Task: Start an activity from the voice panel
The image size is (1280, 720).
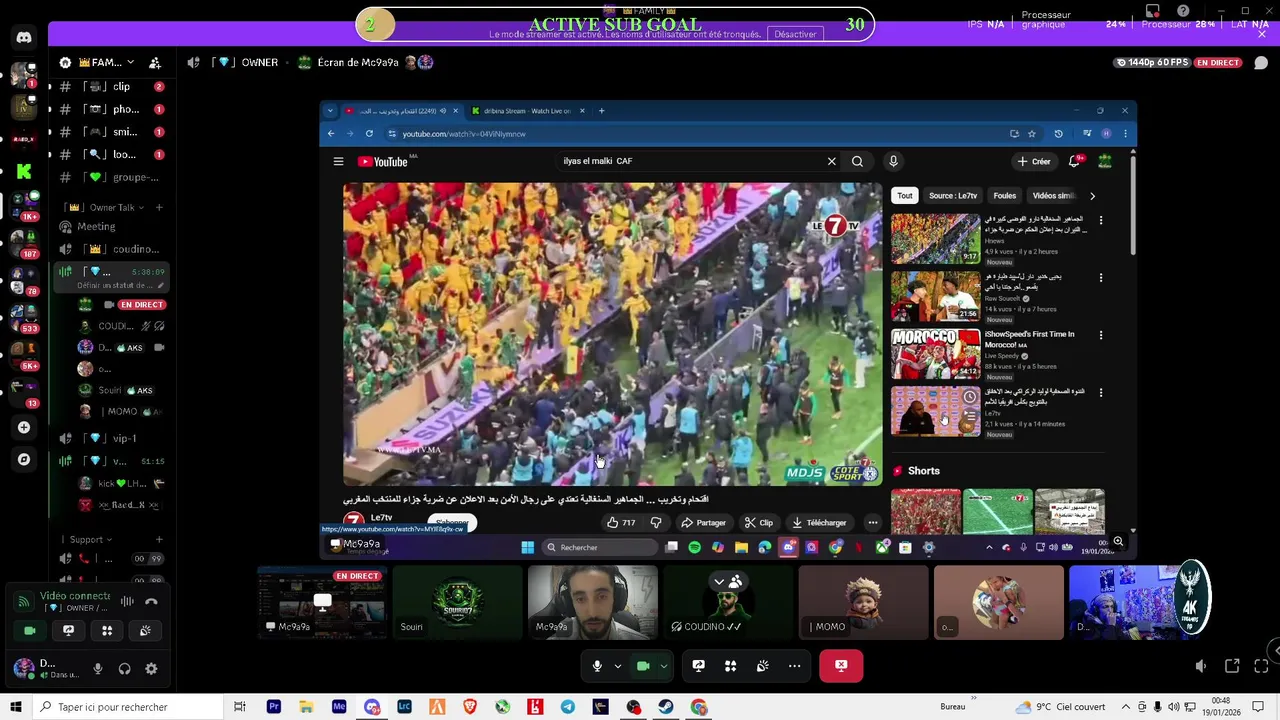Action: pyautogui.click(x=107, y=630)
